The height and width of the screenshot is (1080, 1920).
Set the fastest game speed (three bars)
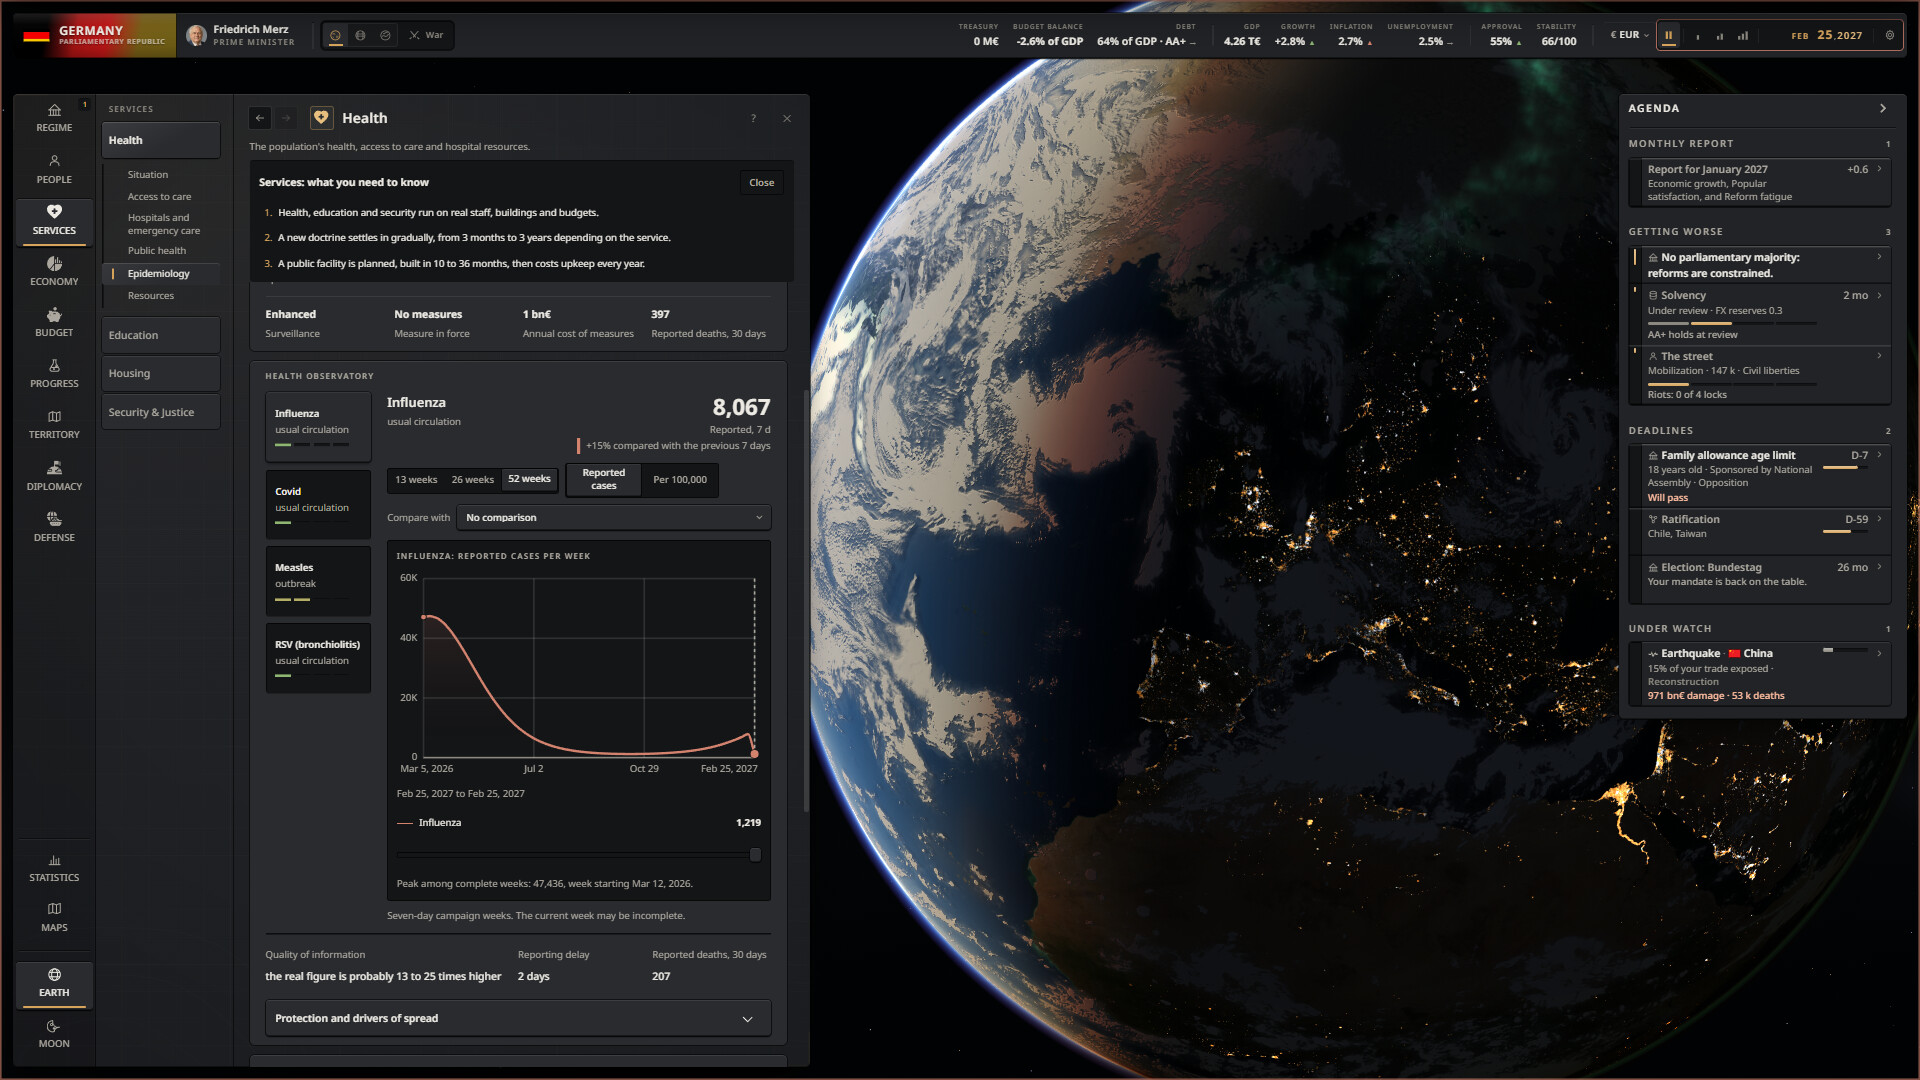(1743, 35)
